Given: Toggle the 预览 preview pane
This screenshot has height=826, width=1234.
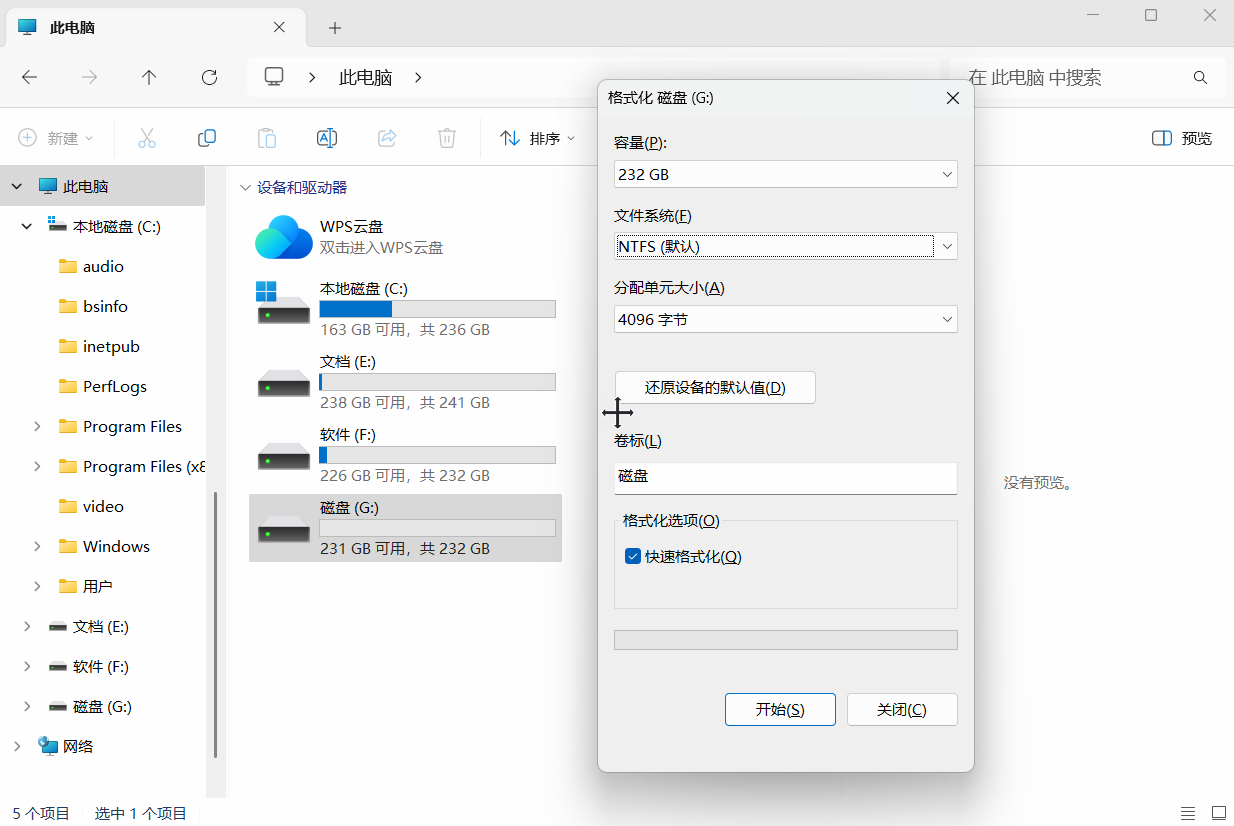Looking at the screenshot, I should click(x=1182, y=138).
